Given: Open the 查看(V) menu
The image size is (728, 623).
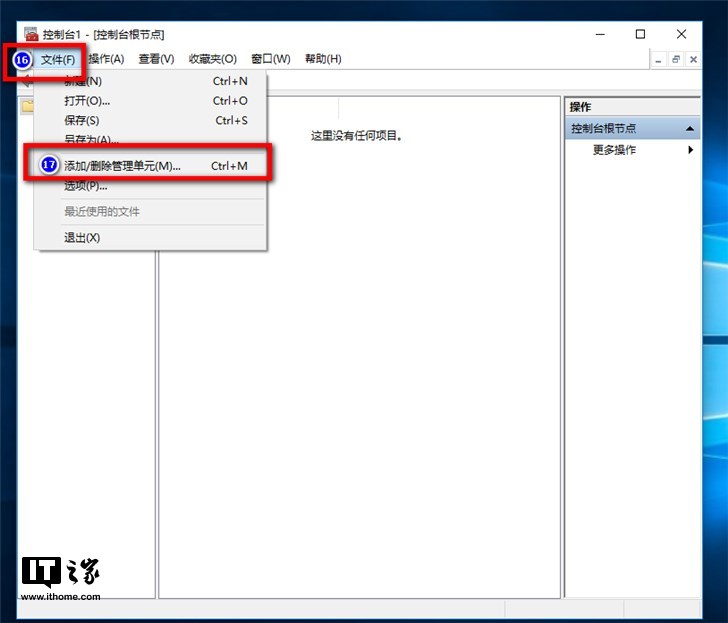Looking at the screenshot, I should [x=156, y=59].
